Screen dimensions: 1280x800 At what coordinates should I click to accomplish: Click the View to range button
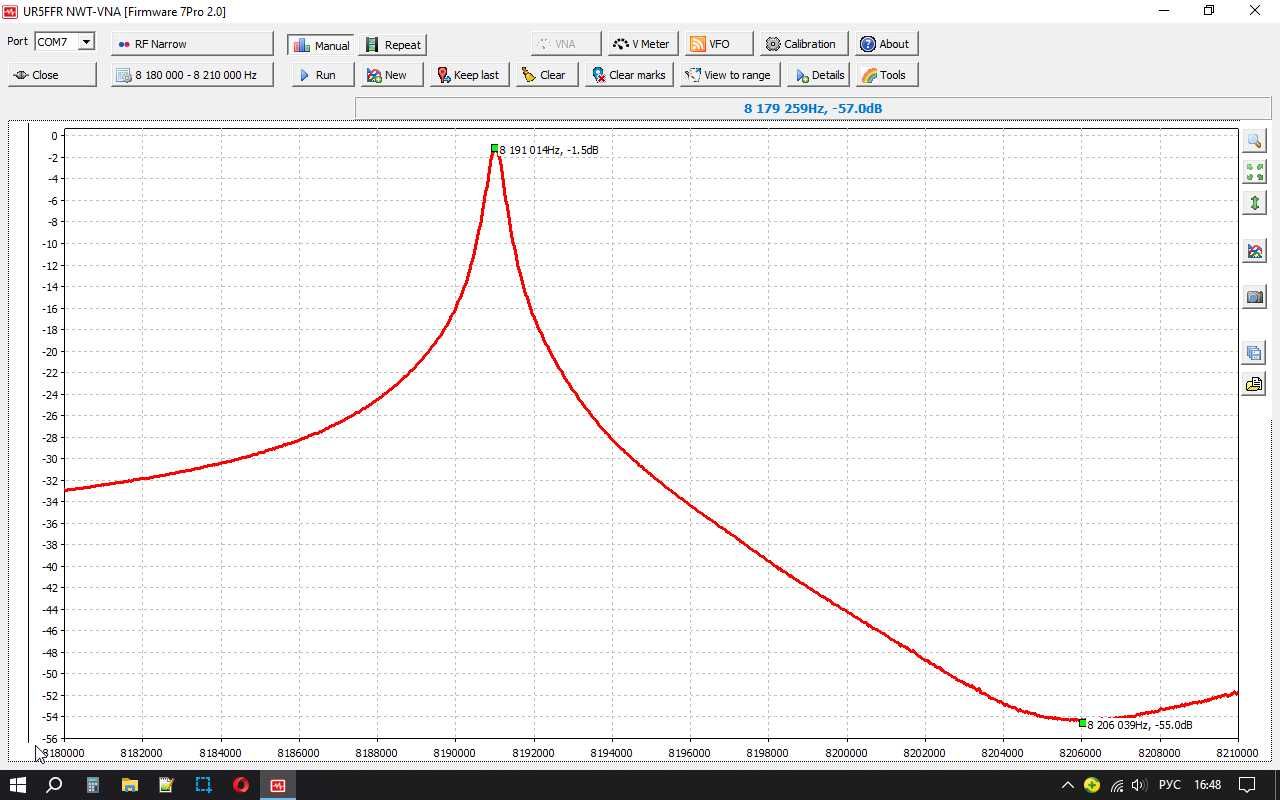click(x=730, y=75)
